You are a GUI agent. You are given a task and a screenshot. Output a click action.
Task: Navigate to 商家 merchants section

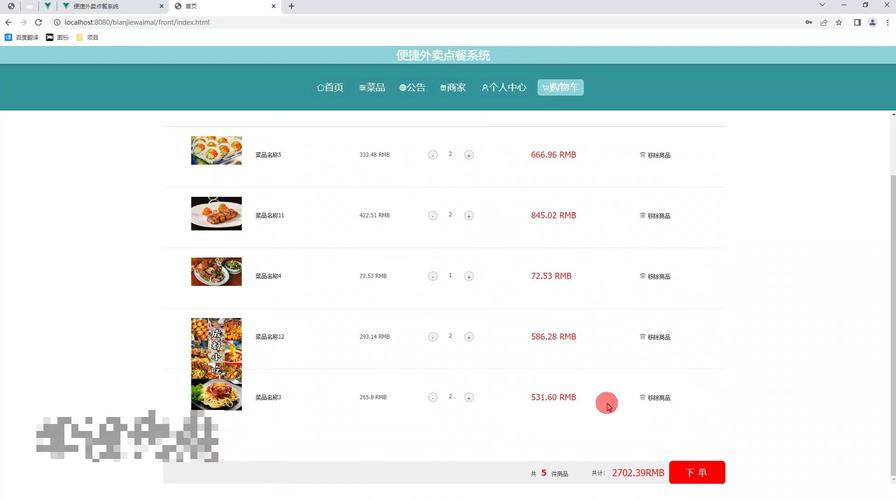(x=453, y=88)
